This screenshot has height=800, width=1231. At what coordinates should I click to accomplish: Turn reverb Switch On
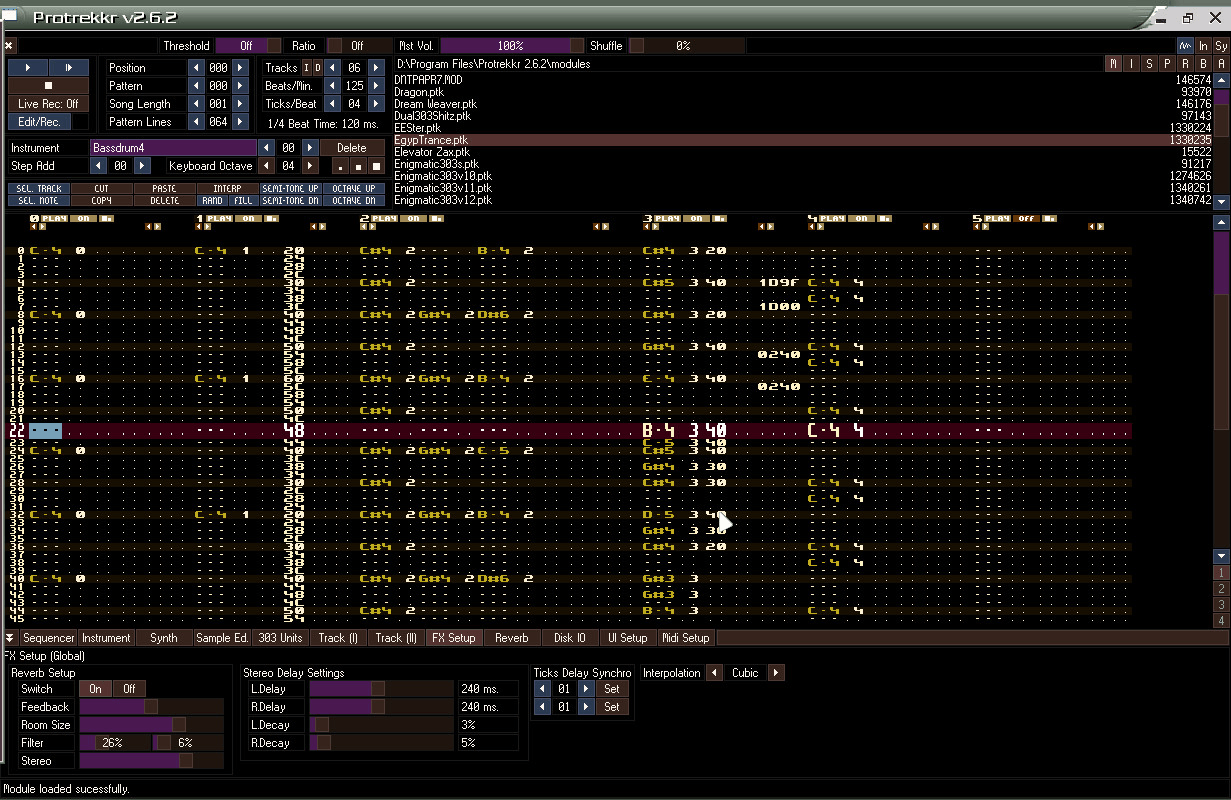tap(95, 689)
